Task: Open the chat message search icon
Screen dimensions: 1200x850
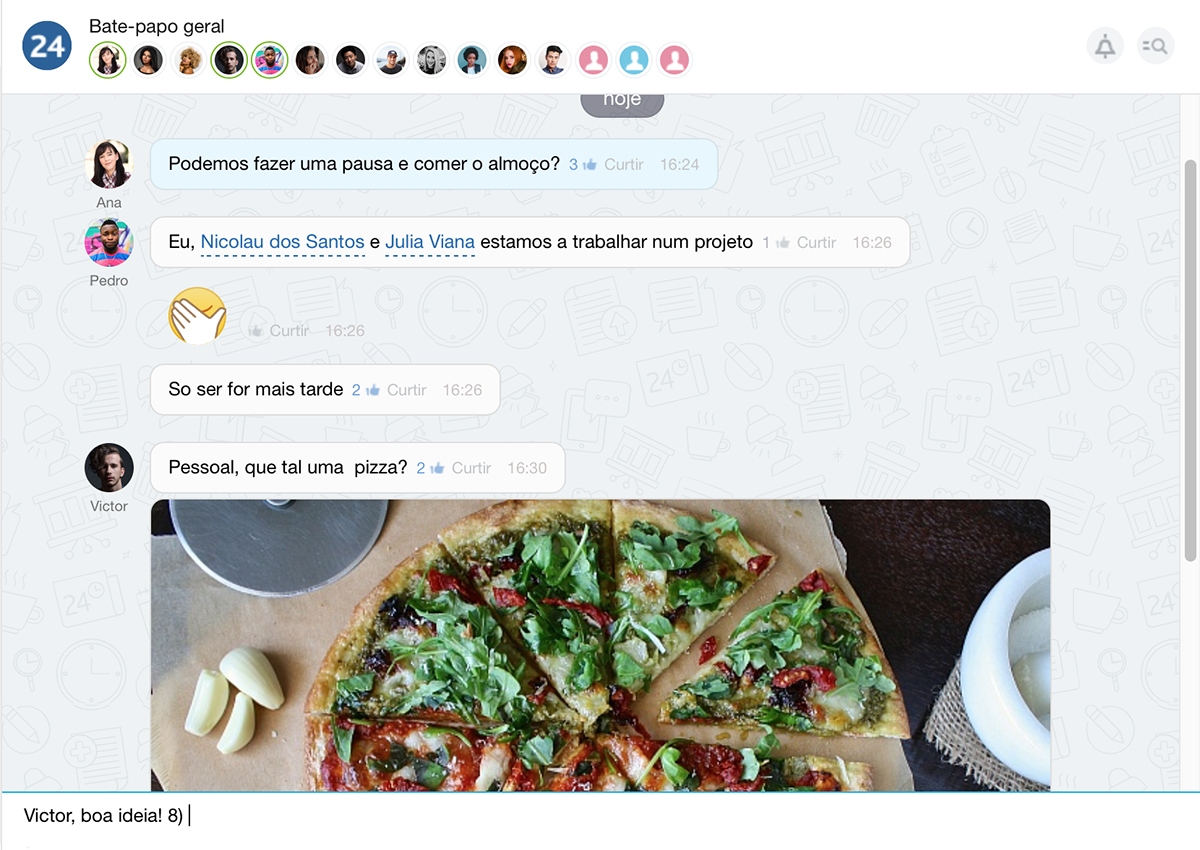Action: click(1156, 46)
